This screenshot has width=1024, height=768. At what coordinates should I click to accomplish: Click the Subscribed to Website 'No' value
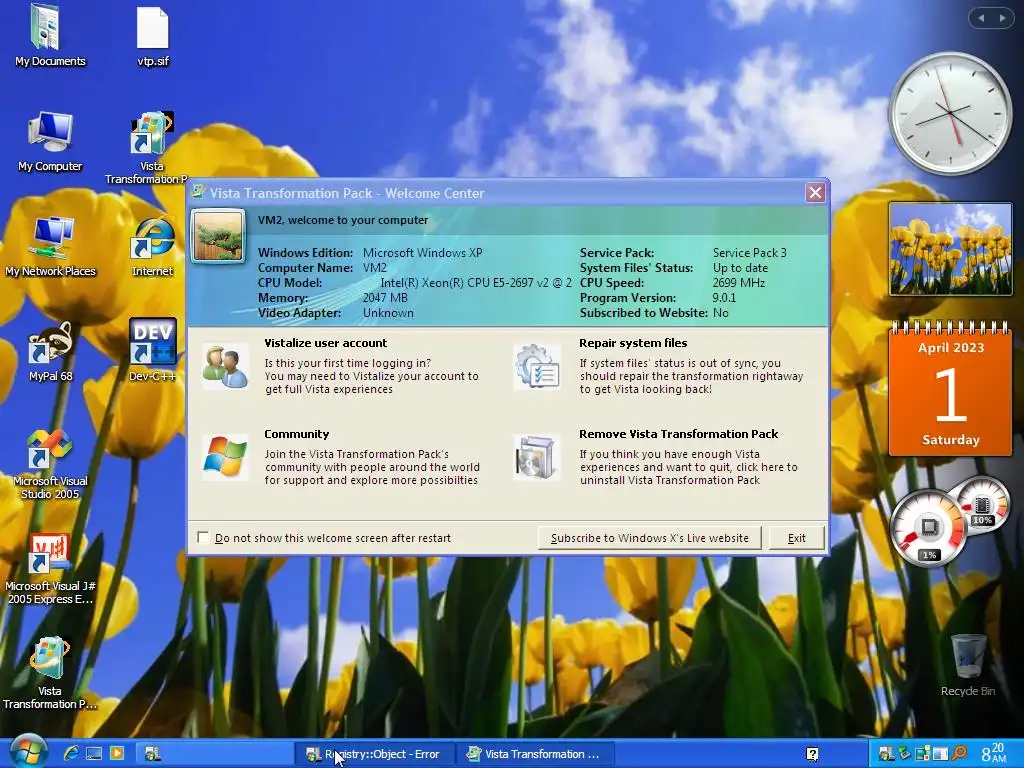point(721,313)
